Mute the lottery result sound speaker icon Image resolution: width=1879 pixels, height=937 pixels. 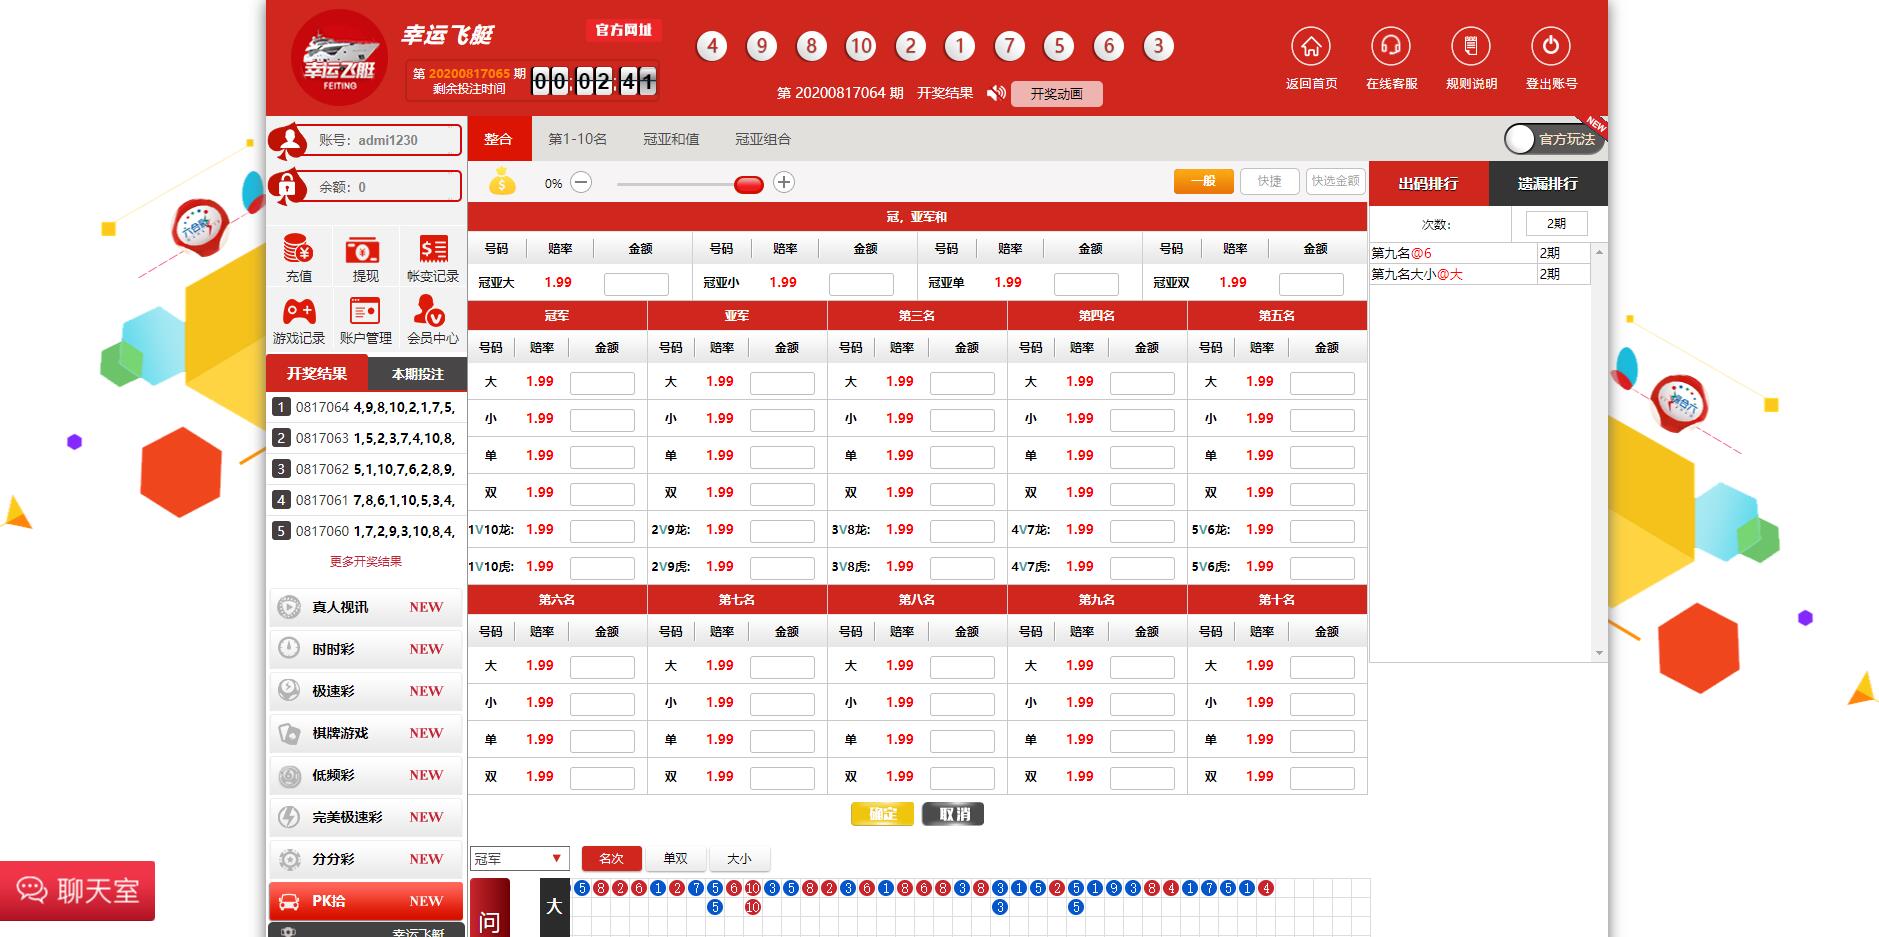click(x=996, y=93)
